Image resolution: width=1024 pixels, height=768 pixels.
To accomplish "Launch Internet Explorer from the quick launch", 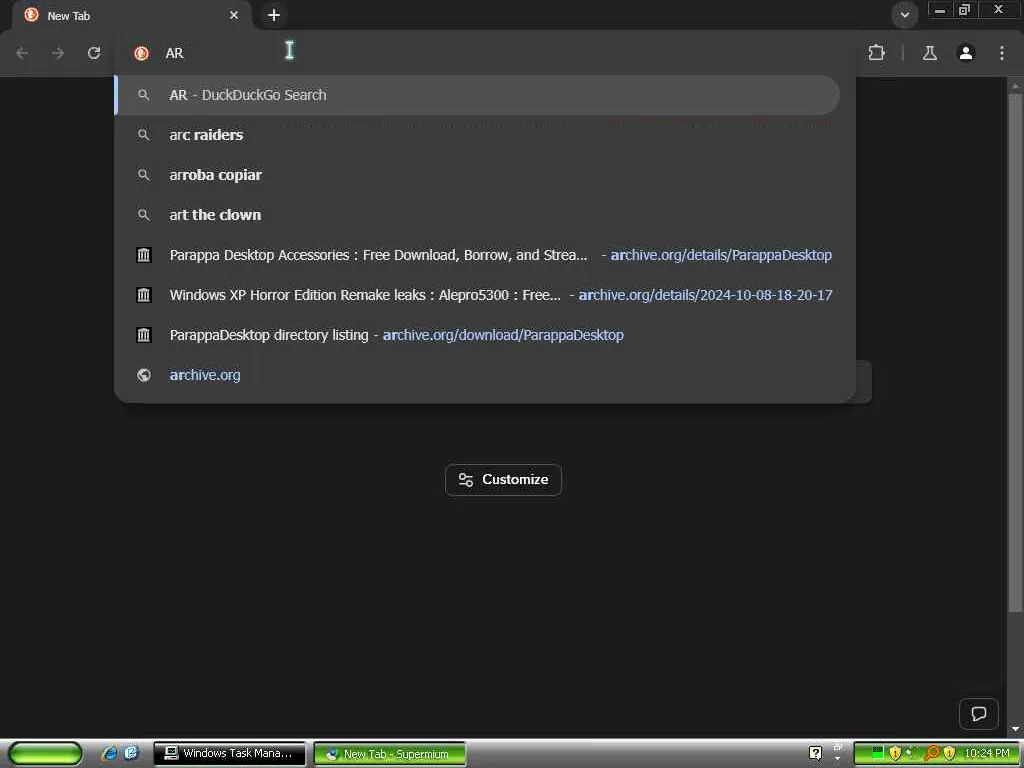I will point(109,754).
